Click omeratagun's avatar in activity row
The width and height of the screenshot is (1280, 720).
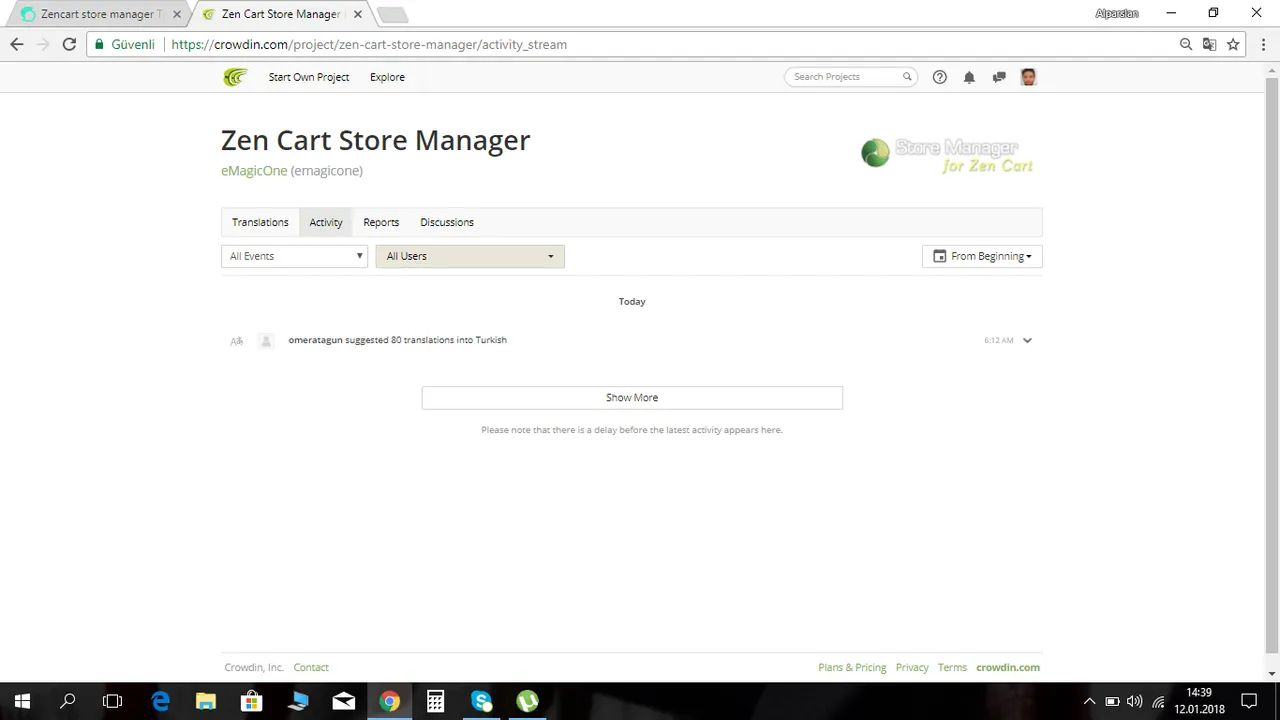click(266, 341)
